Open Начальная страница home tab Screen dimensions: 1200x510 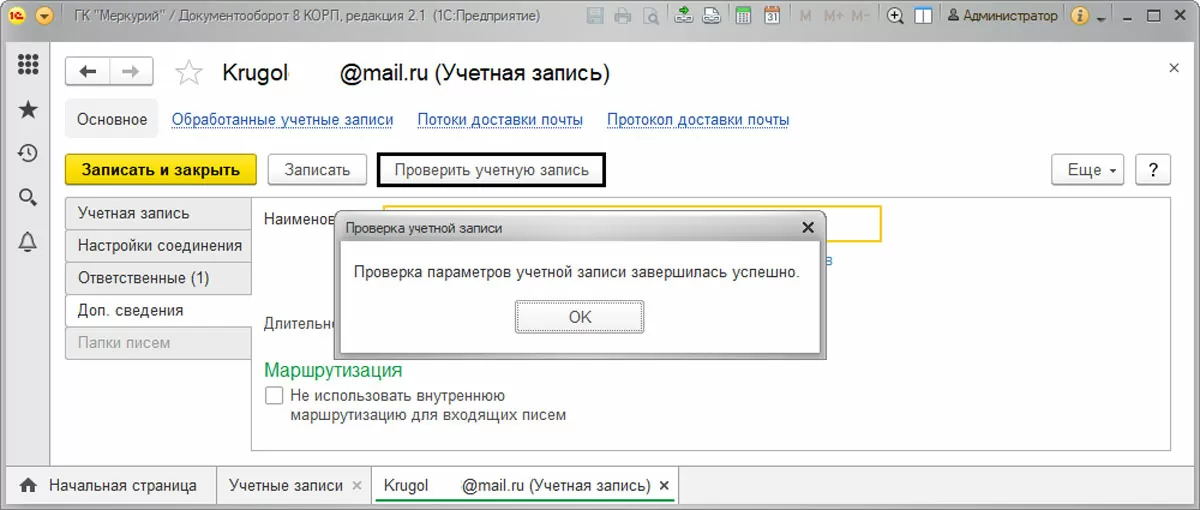point(111,486)
